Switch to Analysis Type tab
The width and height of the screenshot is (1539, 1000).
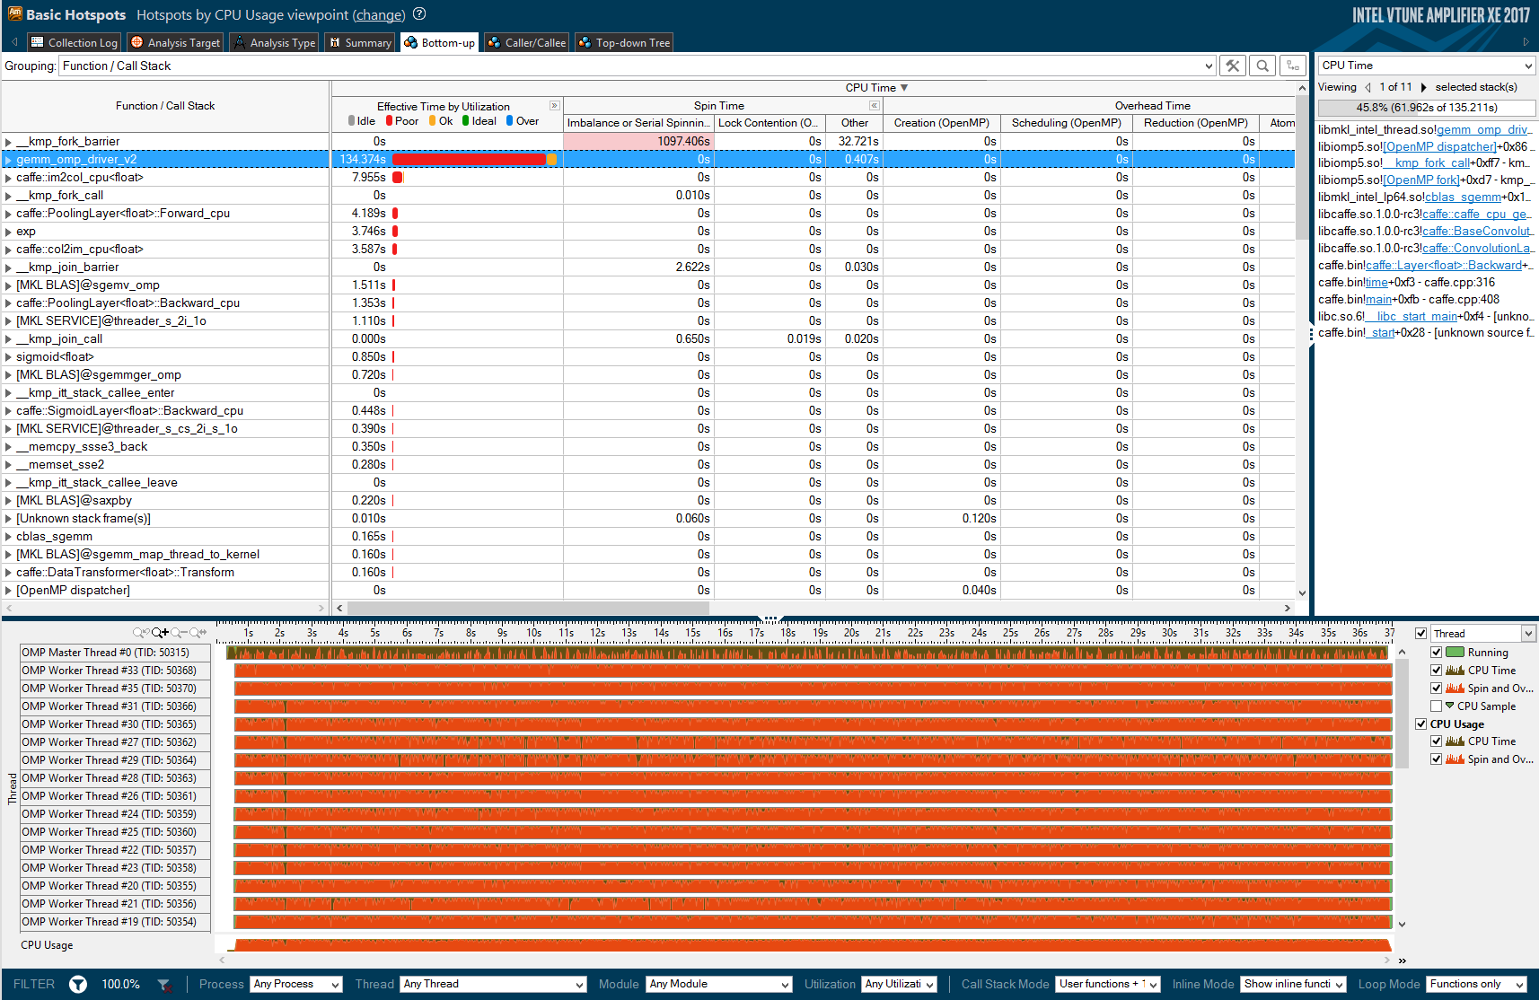pos(274,42)
